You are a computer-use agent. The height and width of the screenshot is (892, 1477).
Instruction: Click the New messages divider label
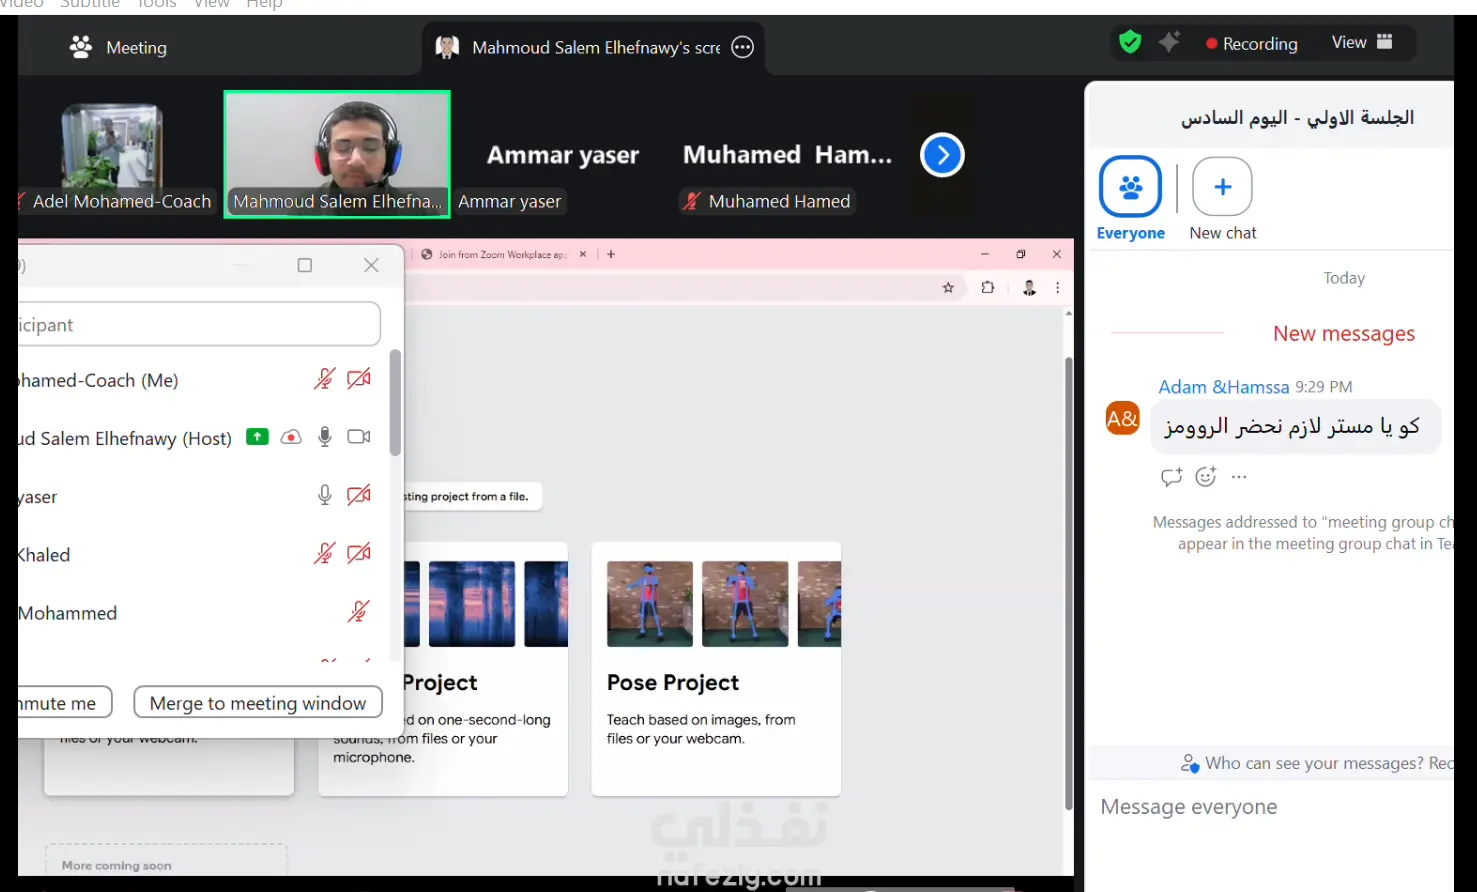pos(1344,334)
